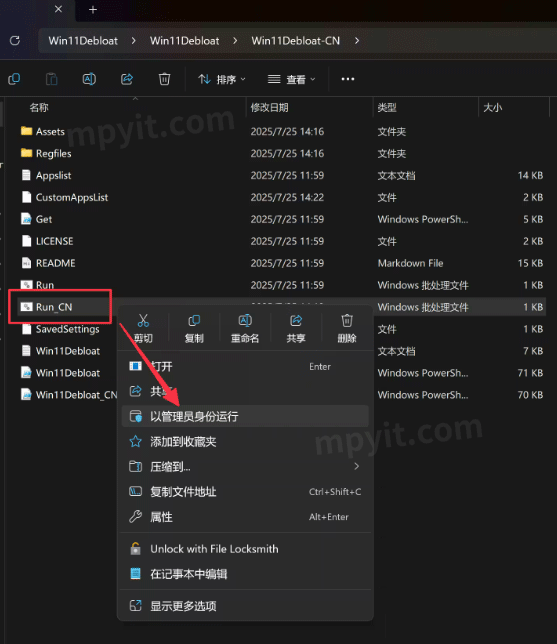Screen dimensions: 557x644
Task: Sort by the 修改日期 column header
Action: [269, 108]
